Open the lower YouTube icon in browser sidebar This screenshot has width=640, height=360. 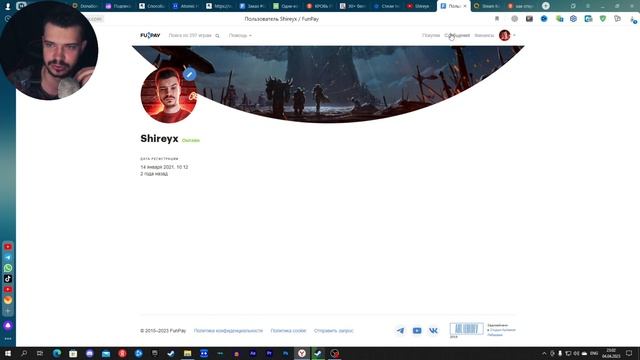(x=8, y=289)
